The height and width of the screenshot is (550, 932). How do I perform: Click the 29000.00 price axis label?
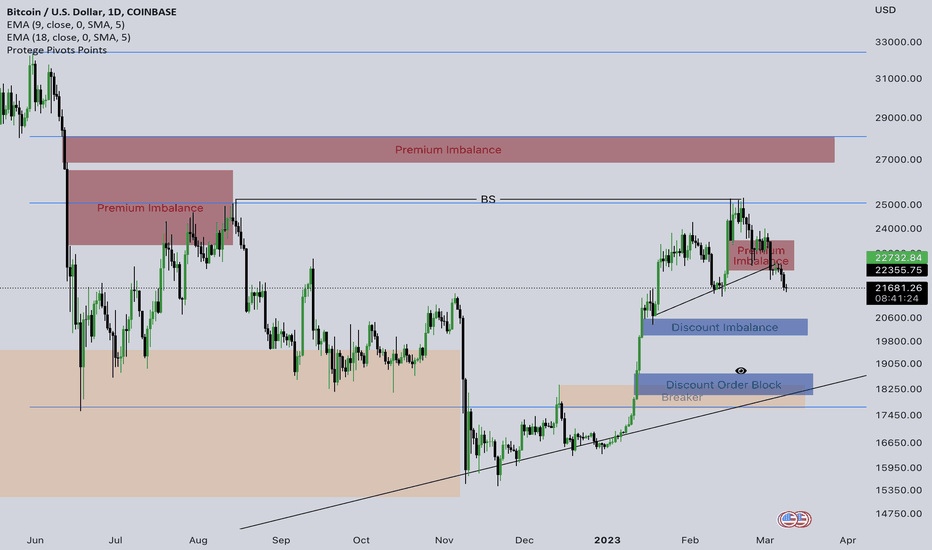click(x=898, y=118)
